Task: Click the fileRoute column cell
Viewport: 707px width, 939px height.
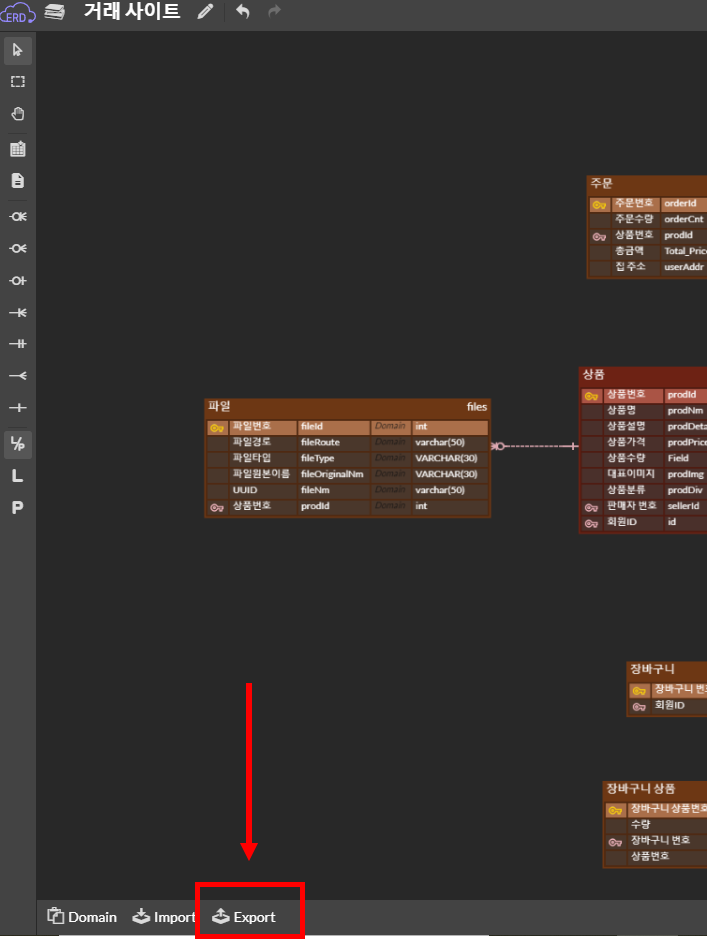Action: 333,443
